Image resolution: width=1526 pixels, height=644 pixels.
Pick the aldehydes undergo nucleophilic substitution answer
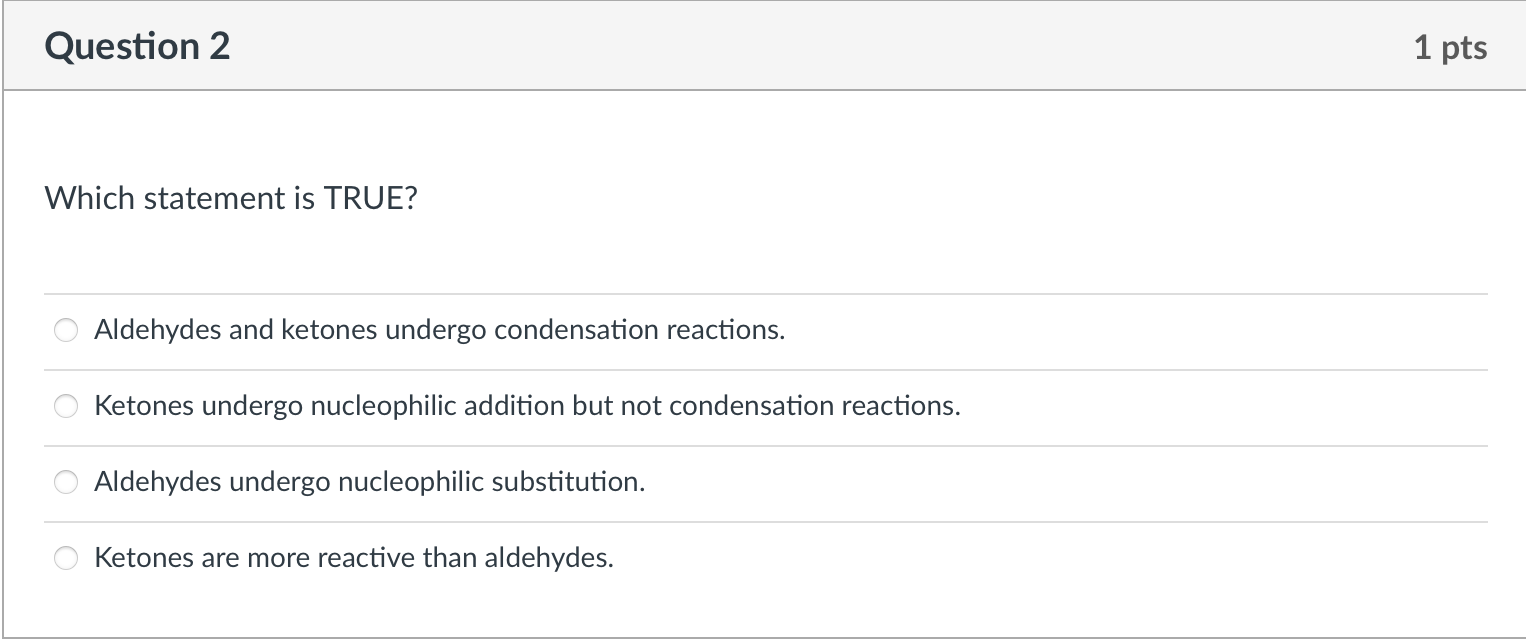[370, 482]
